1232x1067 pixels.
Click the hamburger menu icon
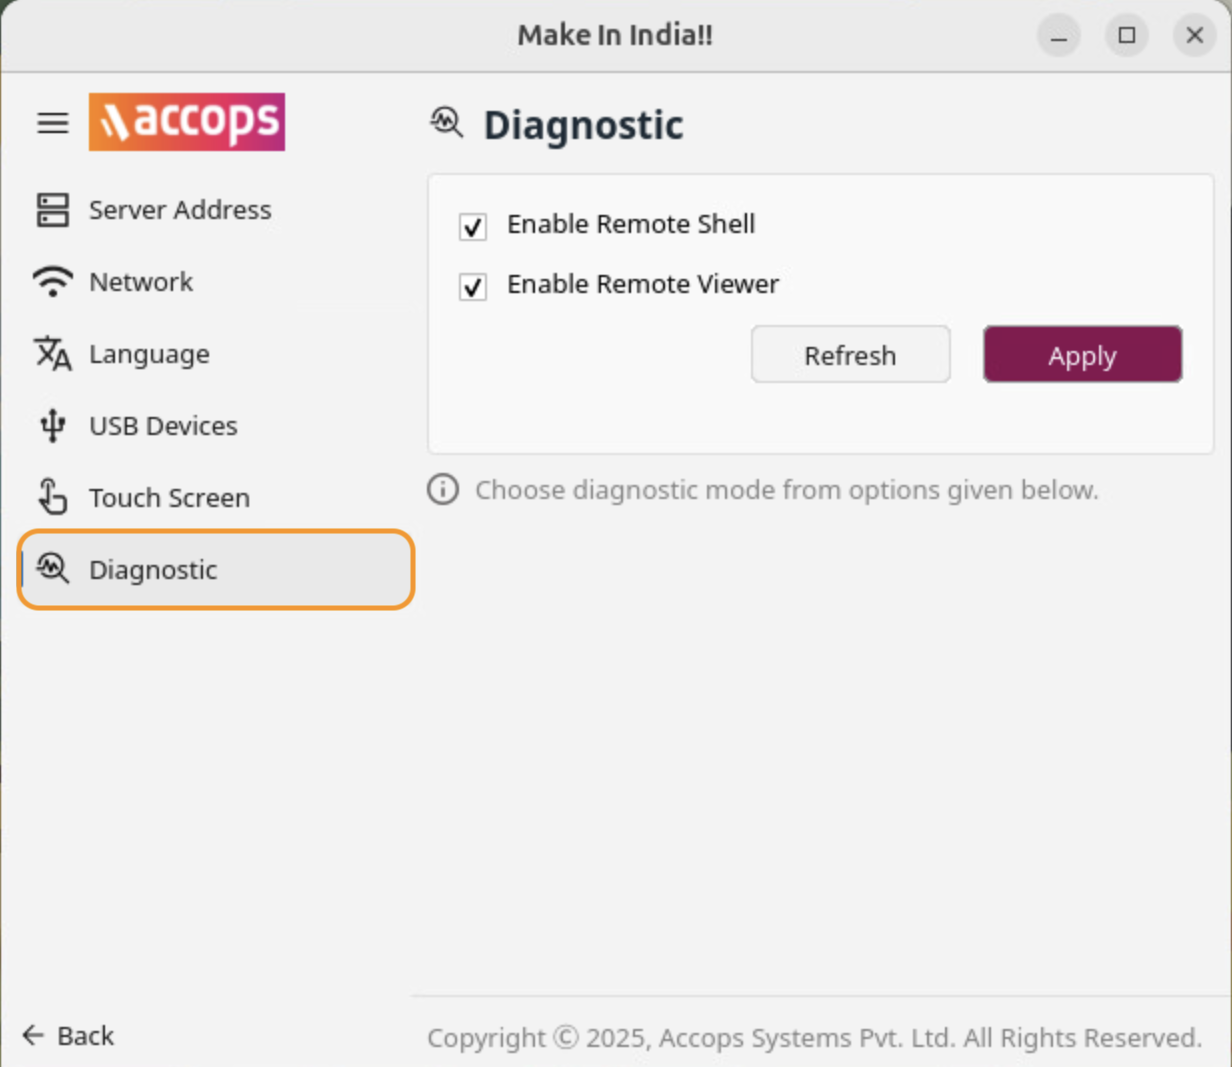[x=53, y=123]
